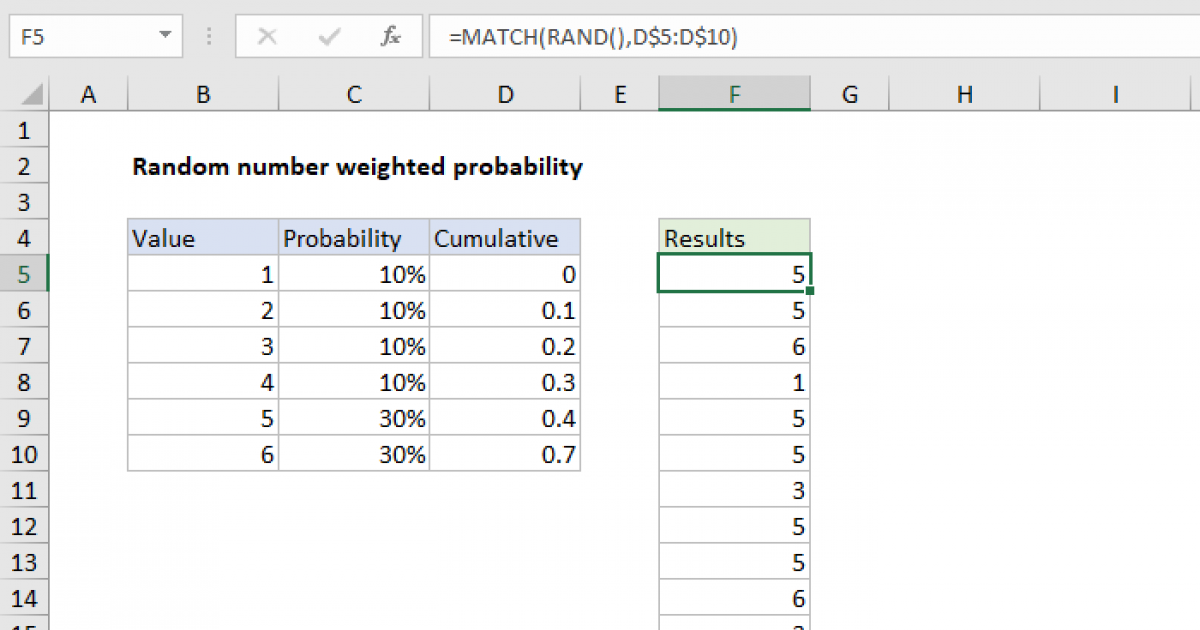Click the Insert Function (fx) icon
The height and width of the screenshot is (630, 1200).
(390, 36)
